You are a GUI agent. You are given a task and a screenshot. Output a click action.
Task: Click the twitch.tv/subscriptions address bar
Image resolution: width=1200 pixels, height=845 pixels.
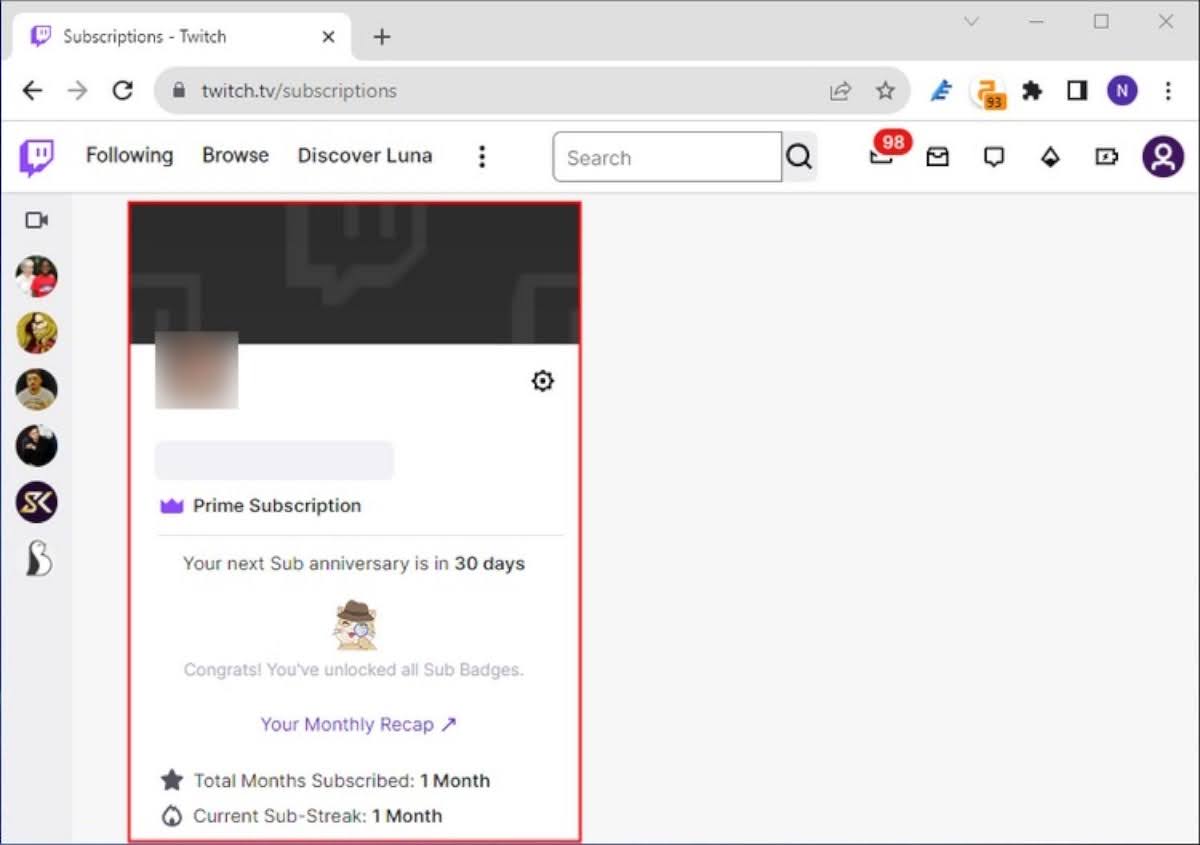tap(532, 91)
